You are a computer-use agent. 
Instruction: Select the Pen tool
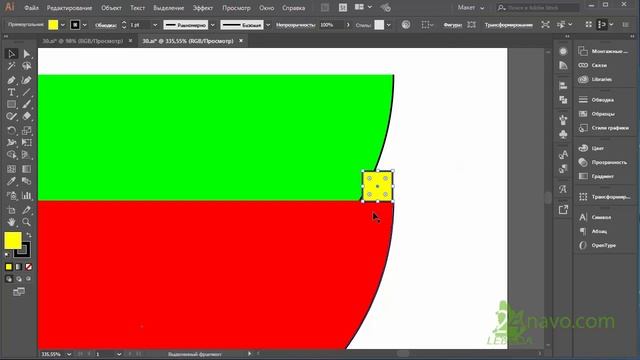tap(11, 80)
